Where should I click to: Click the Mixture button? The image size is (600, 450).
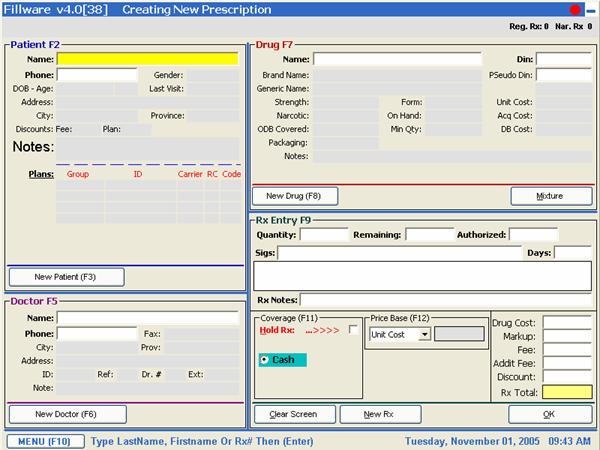[551, 196]
